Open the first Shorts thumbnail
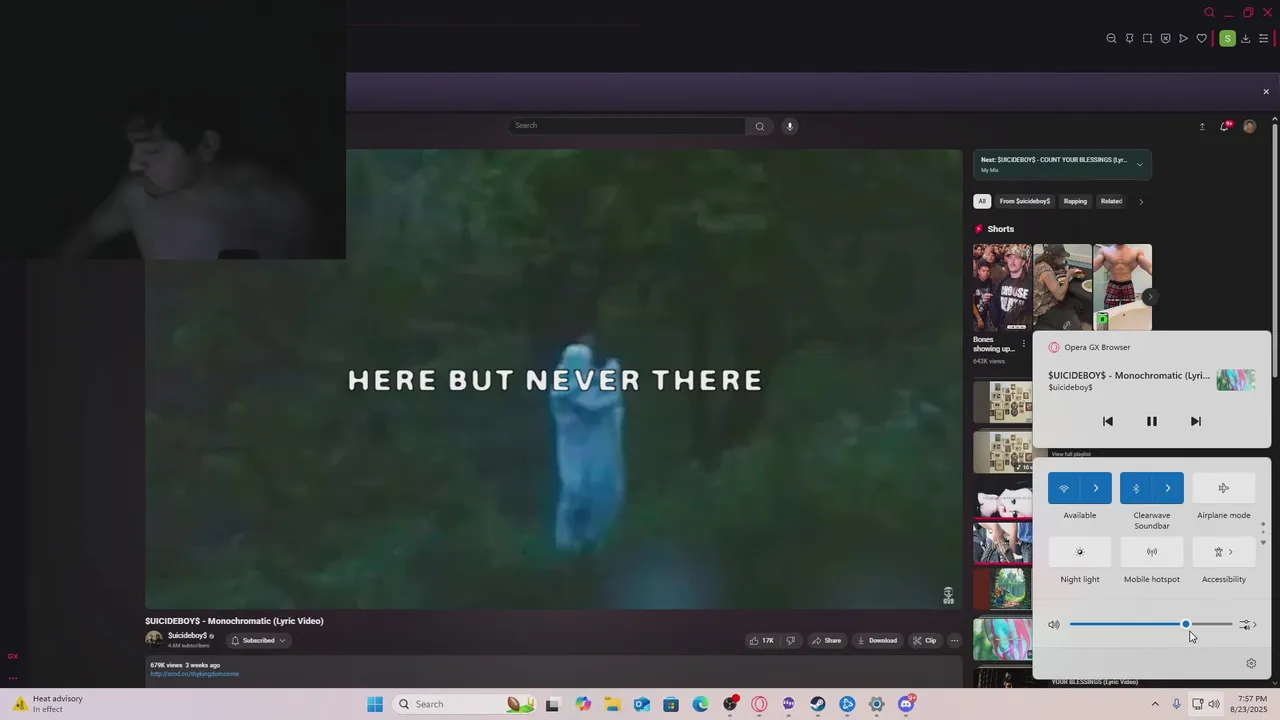The width and height of the screenshot is (1280, 720). coord(1002,287)
